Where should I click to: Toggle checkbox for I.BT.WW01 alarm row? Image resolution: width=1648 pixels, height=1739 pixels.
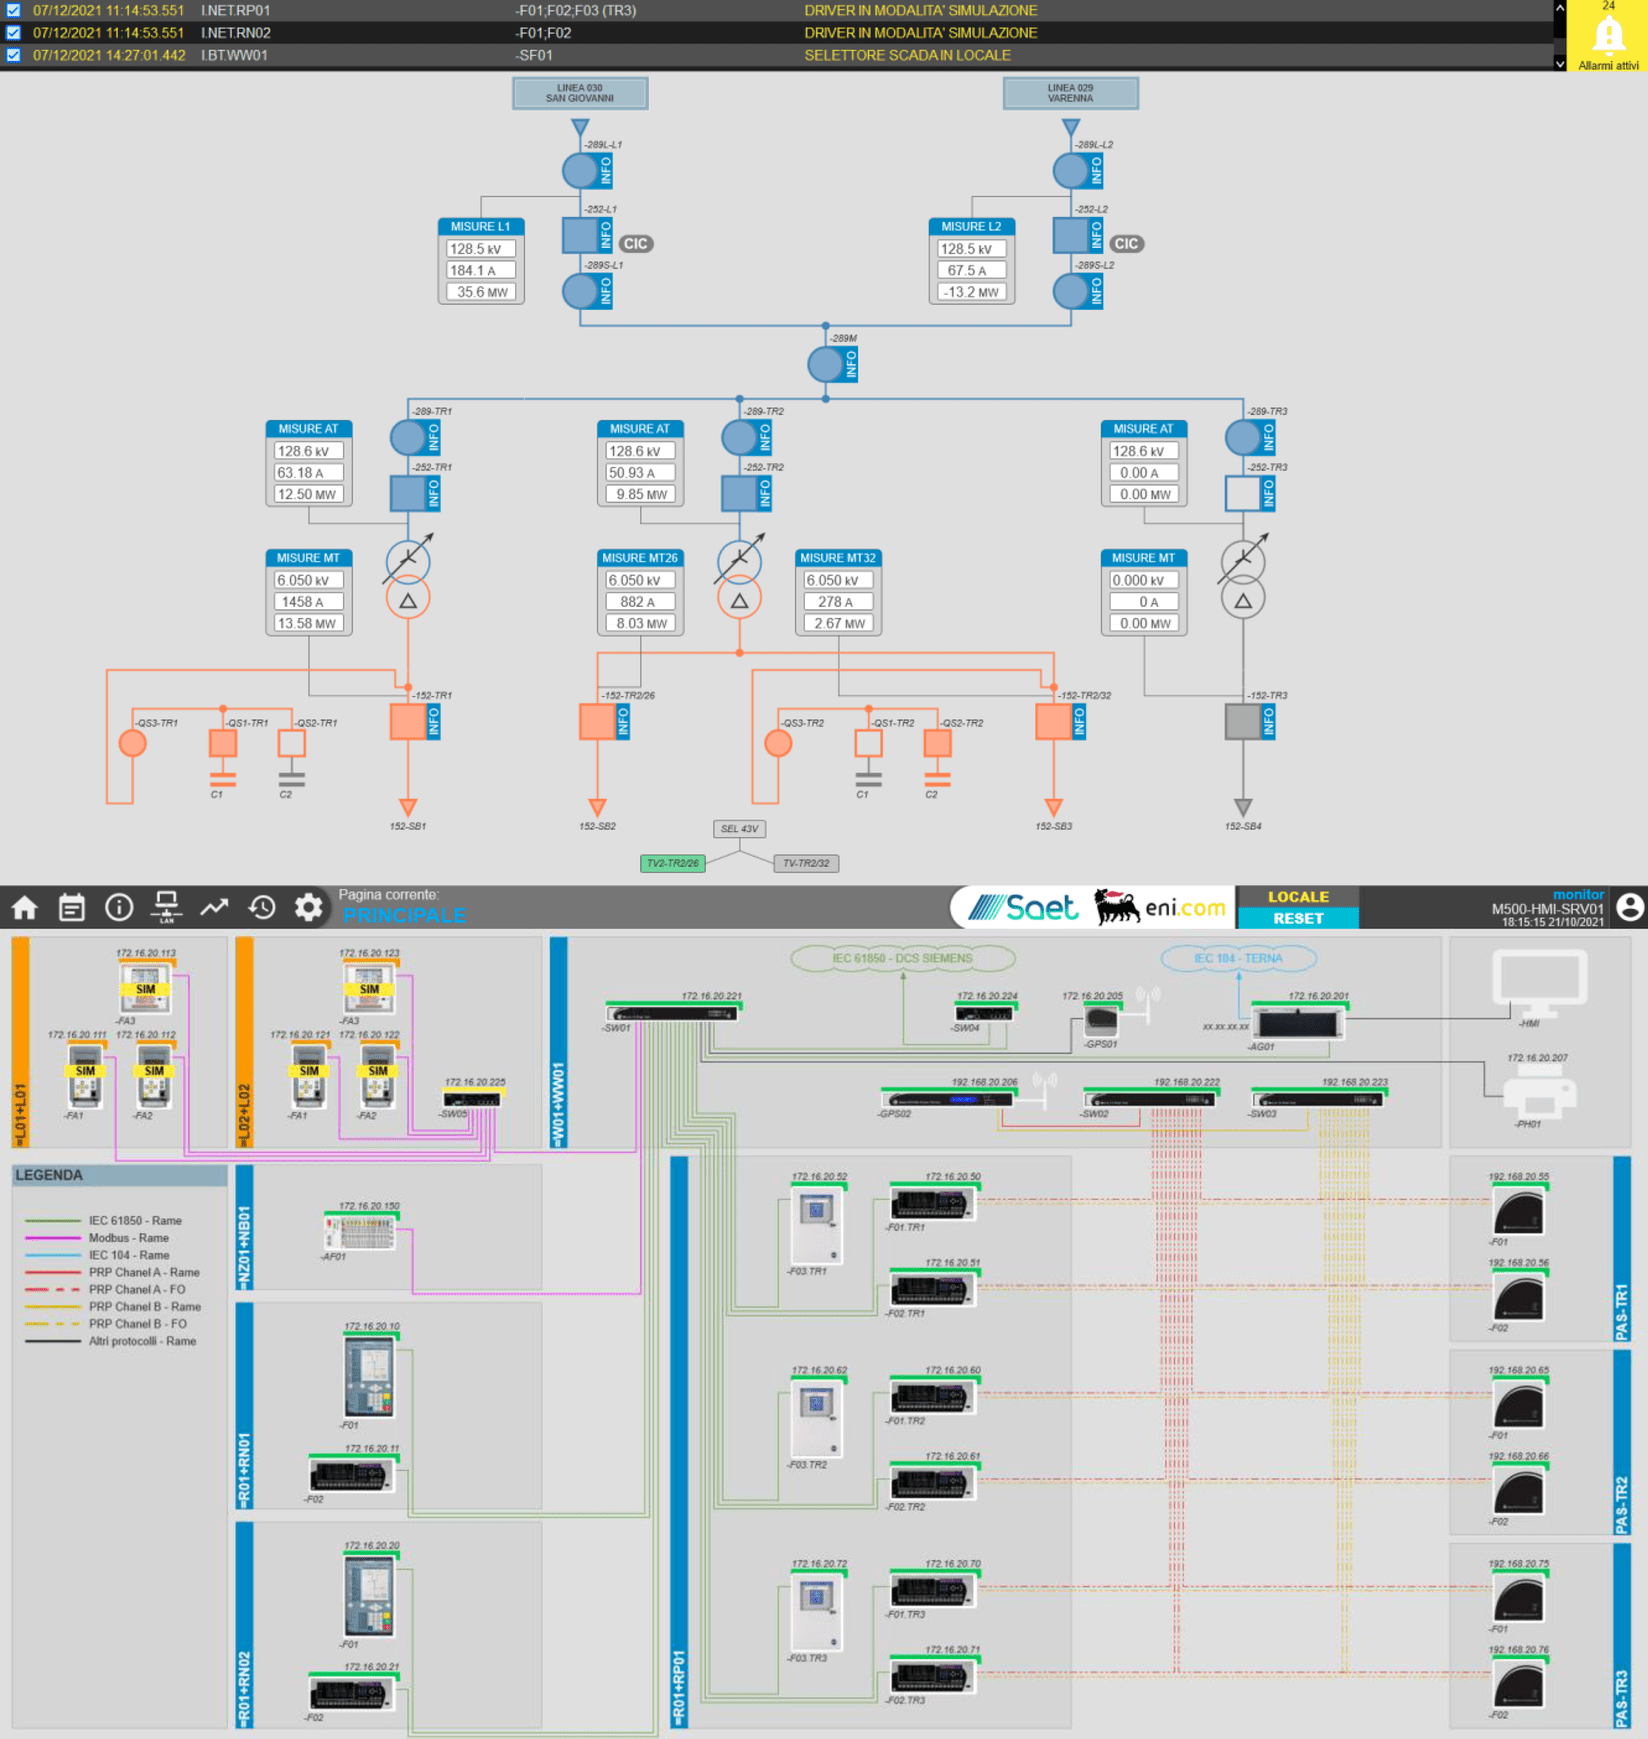14,55
